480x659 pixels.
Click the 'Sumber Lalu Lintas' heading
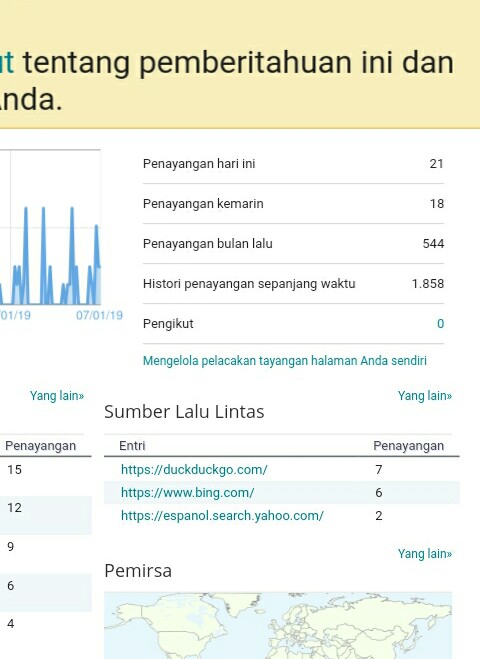click(x=184, y=412)
